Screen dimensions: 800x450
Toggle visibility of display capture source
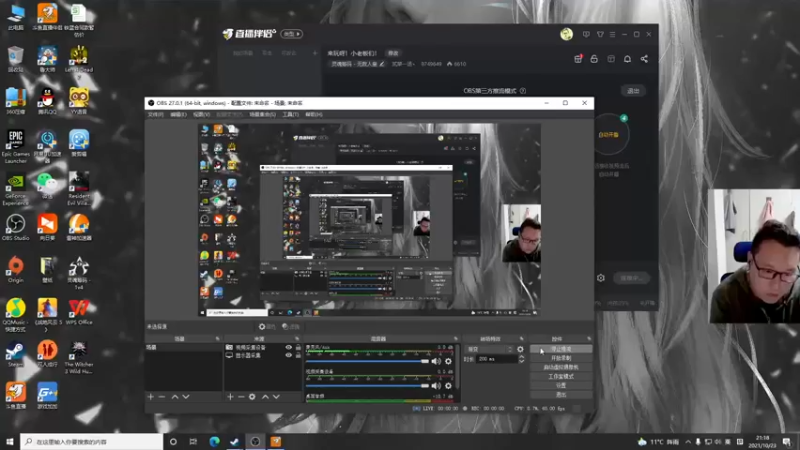[x=289, y=355]
